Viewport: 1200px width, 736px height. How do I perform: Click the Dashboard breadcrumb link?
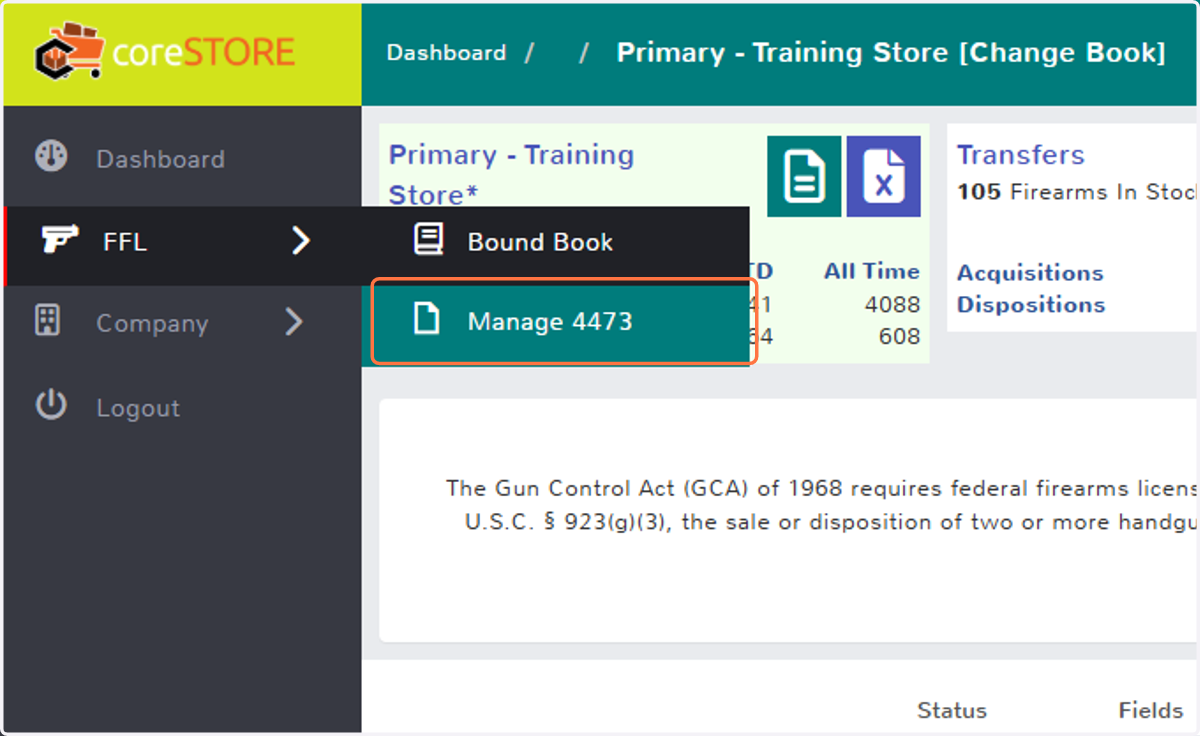point(446,53)
